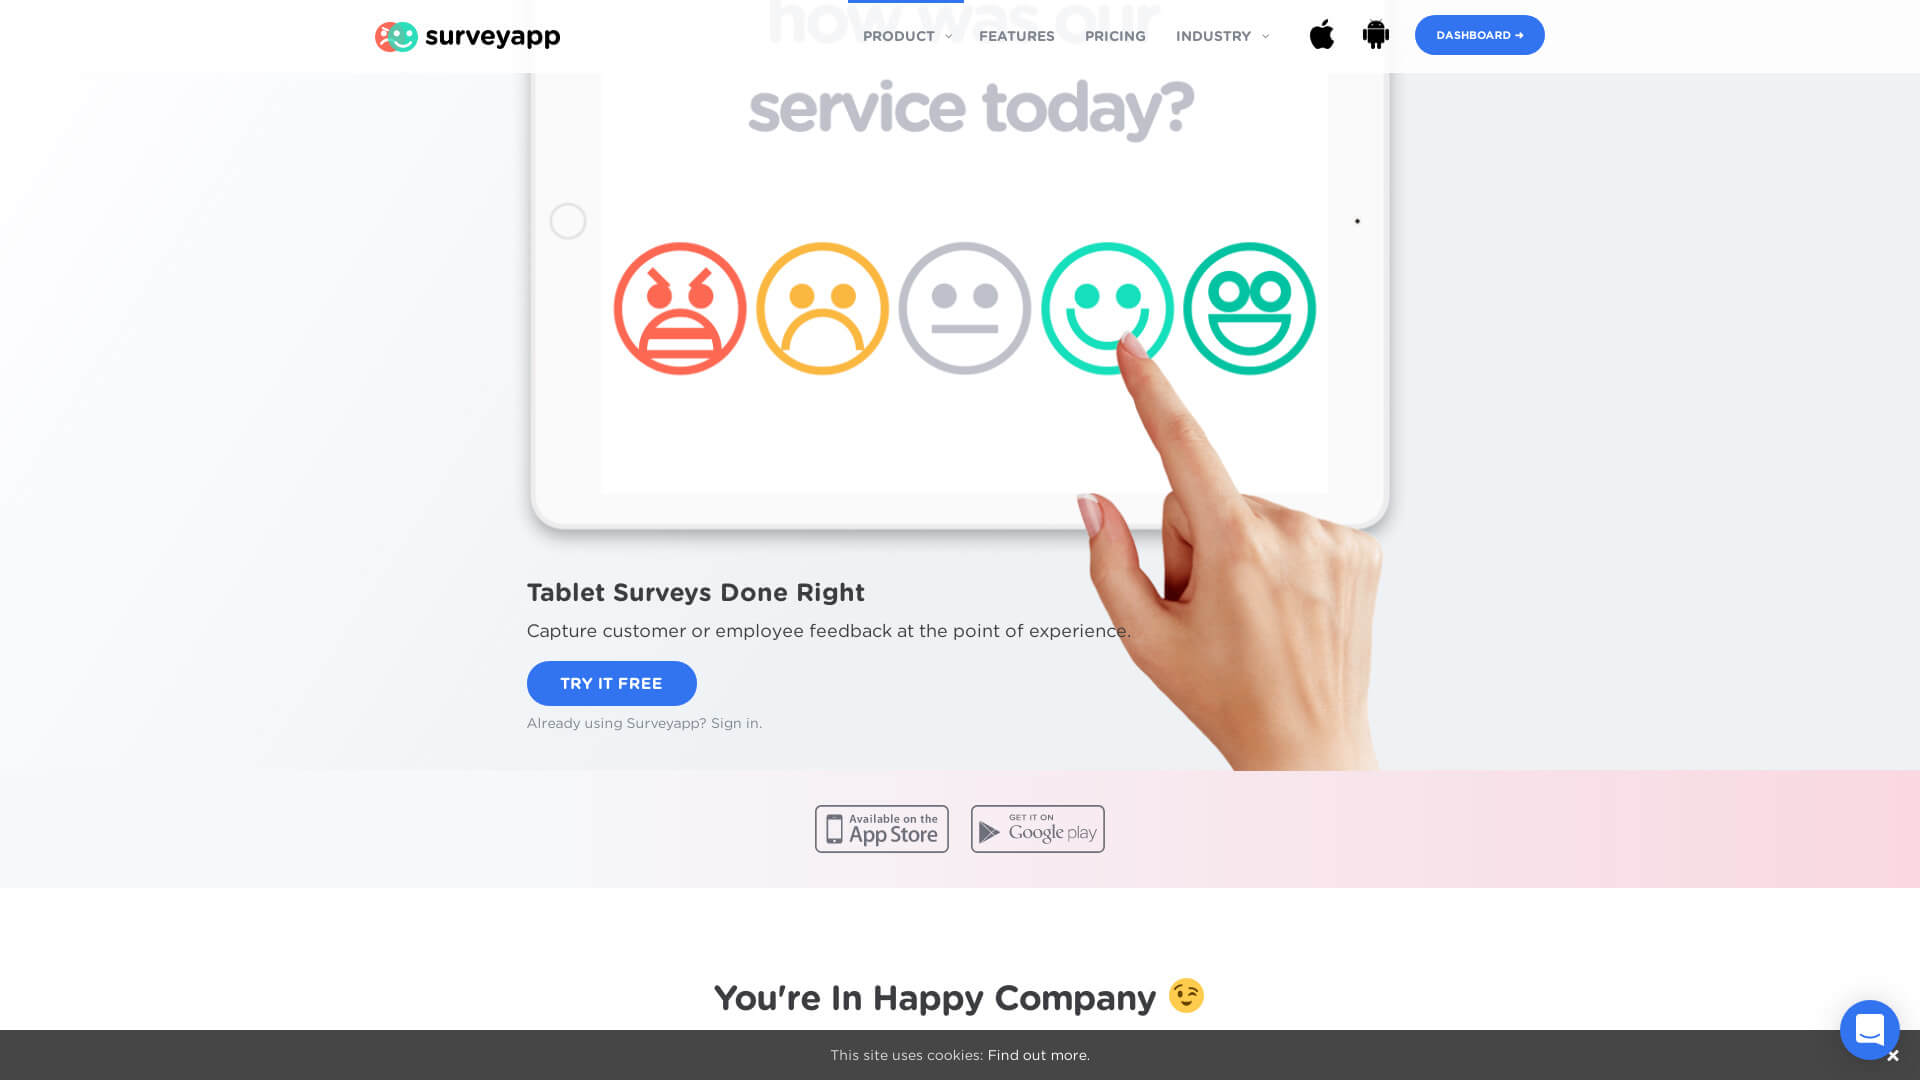
Task: Select the Android platform icon
Action: click(1375, 34)
